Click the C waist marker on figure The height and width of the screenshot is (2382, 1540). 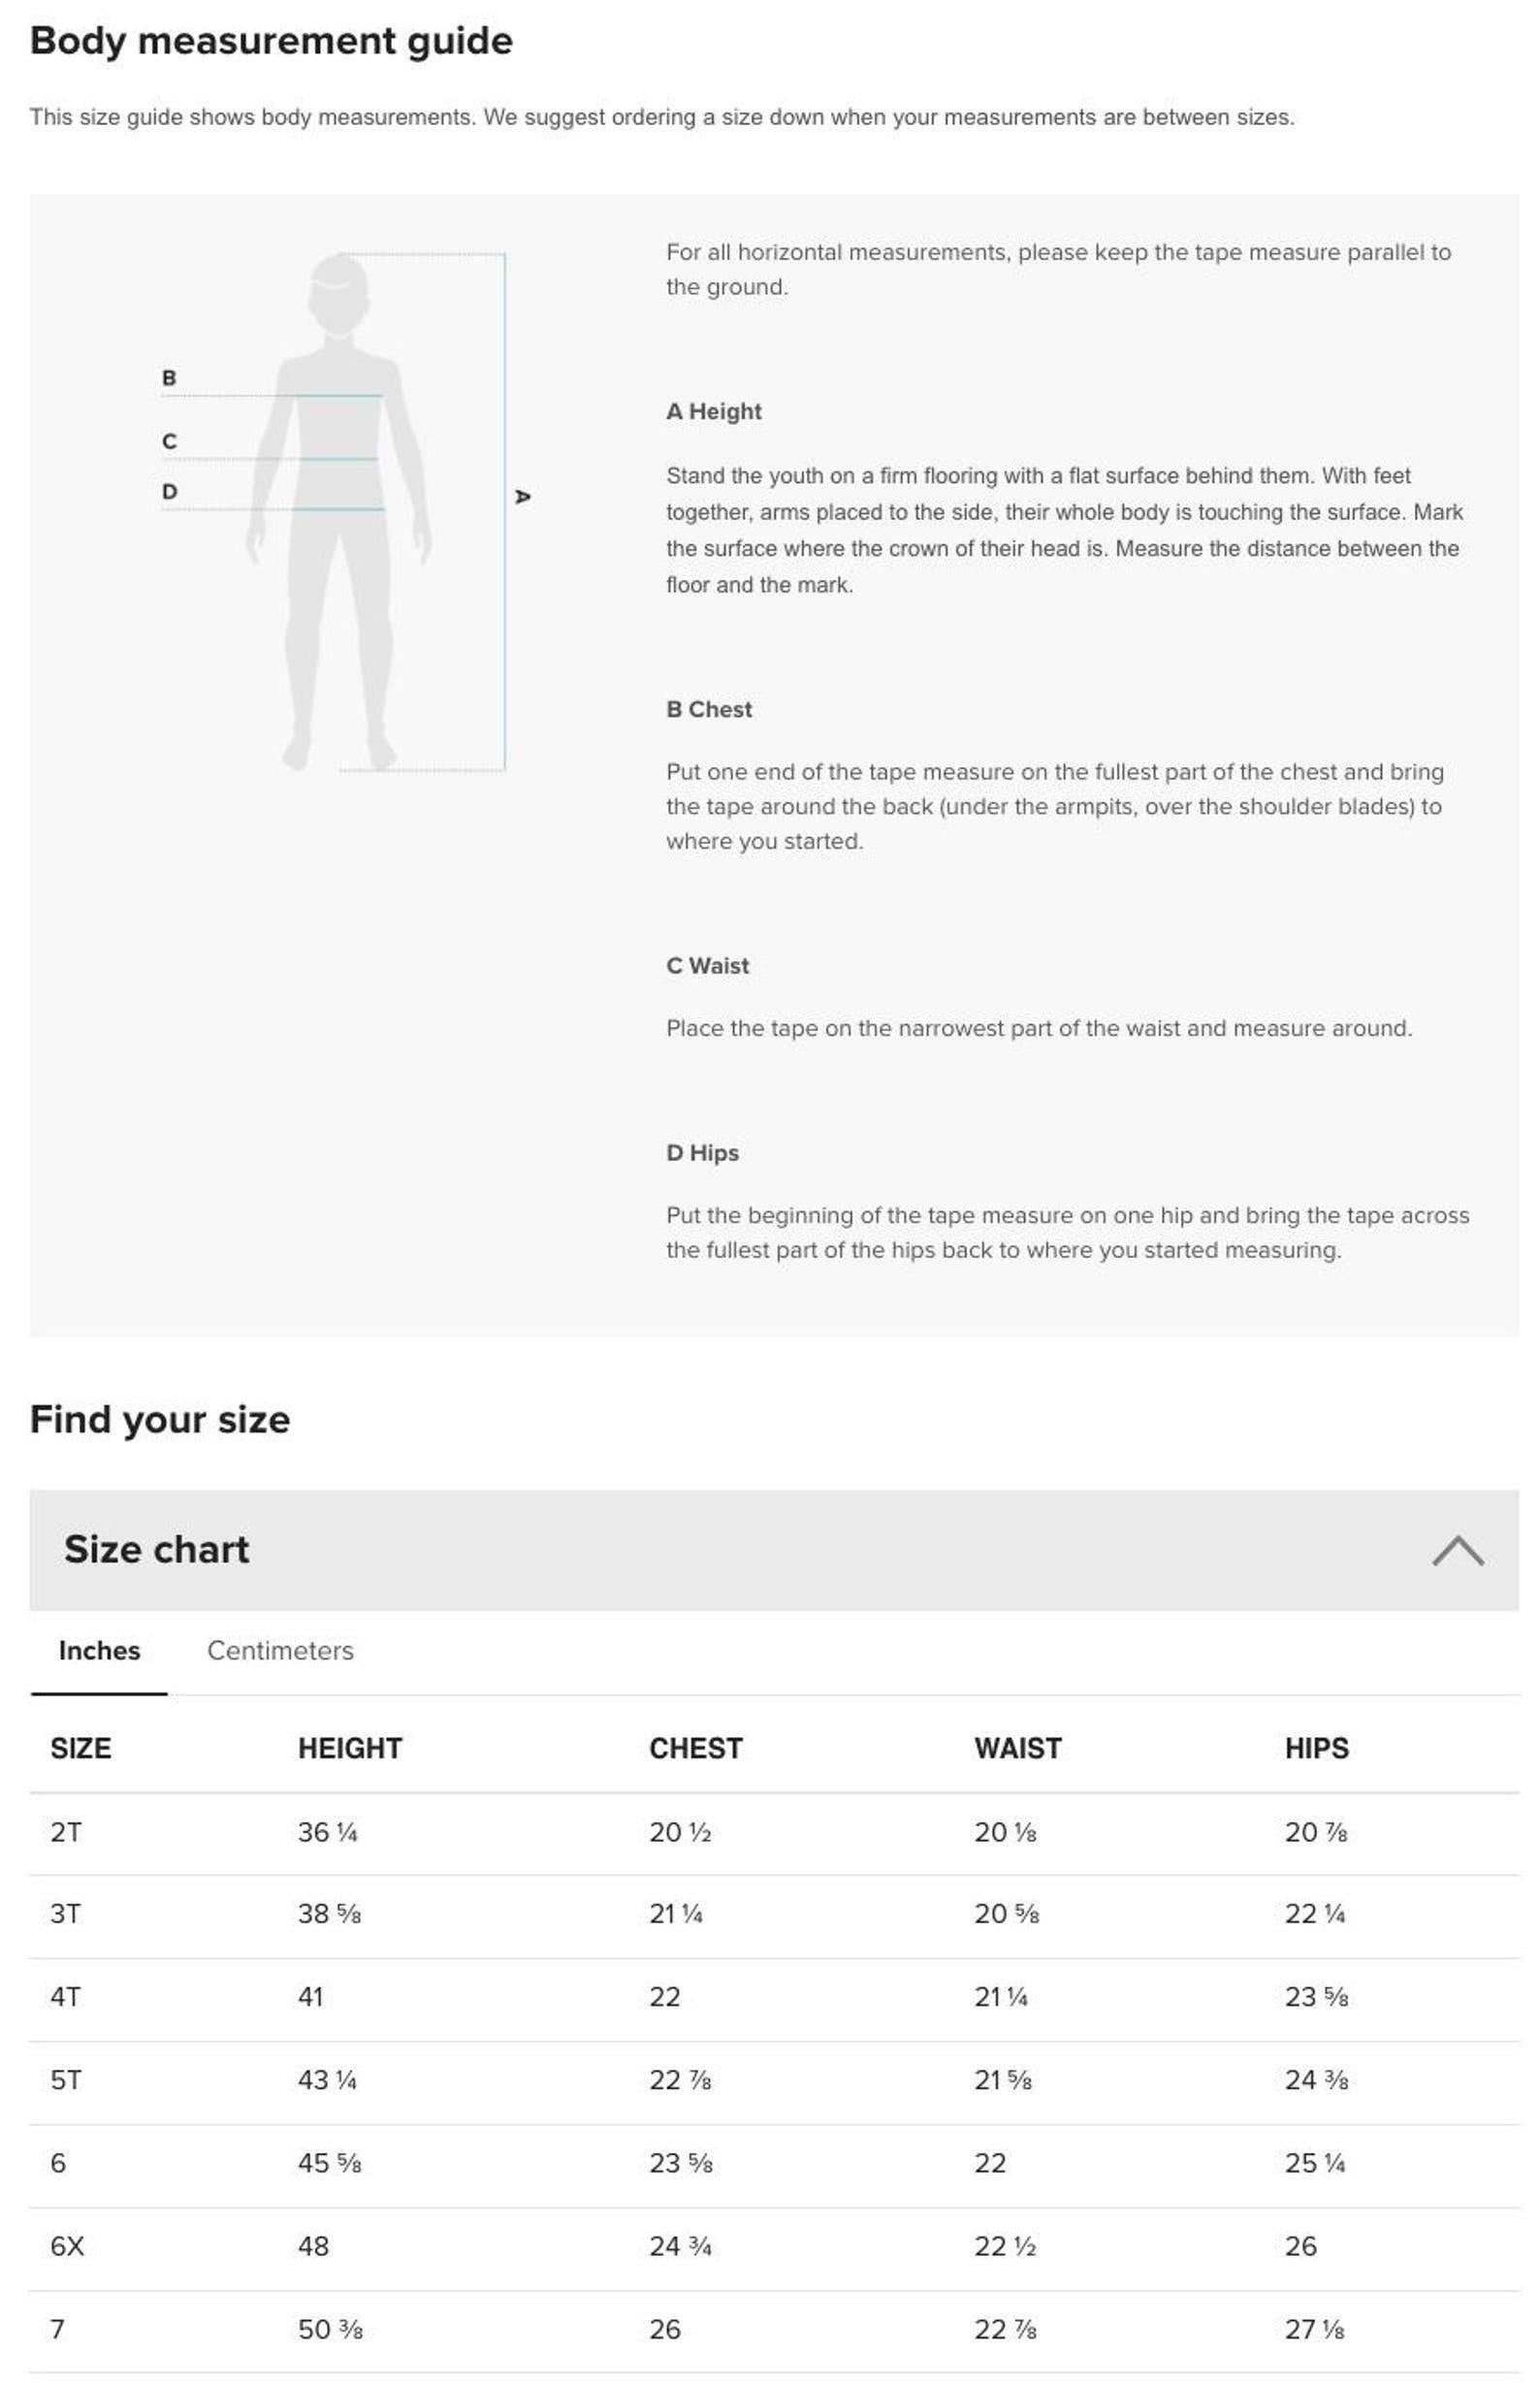point(169,441)
